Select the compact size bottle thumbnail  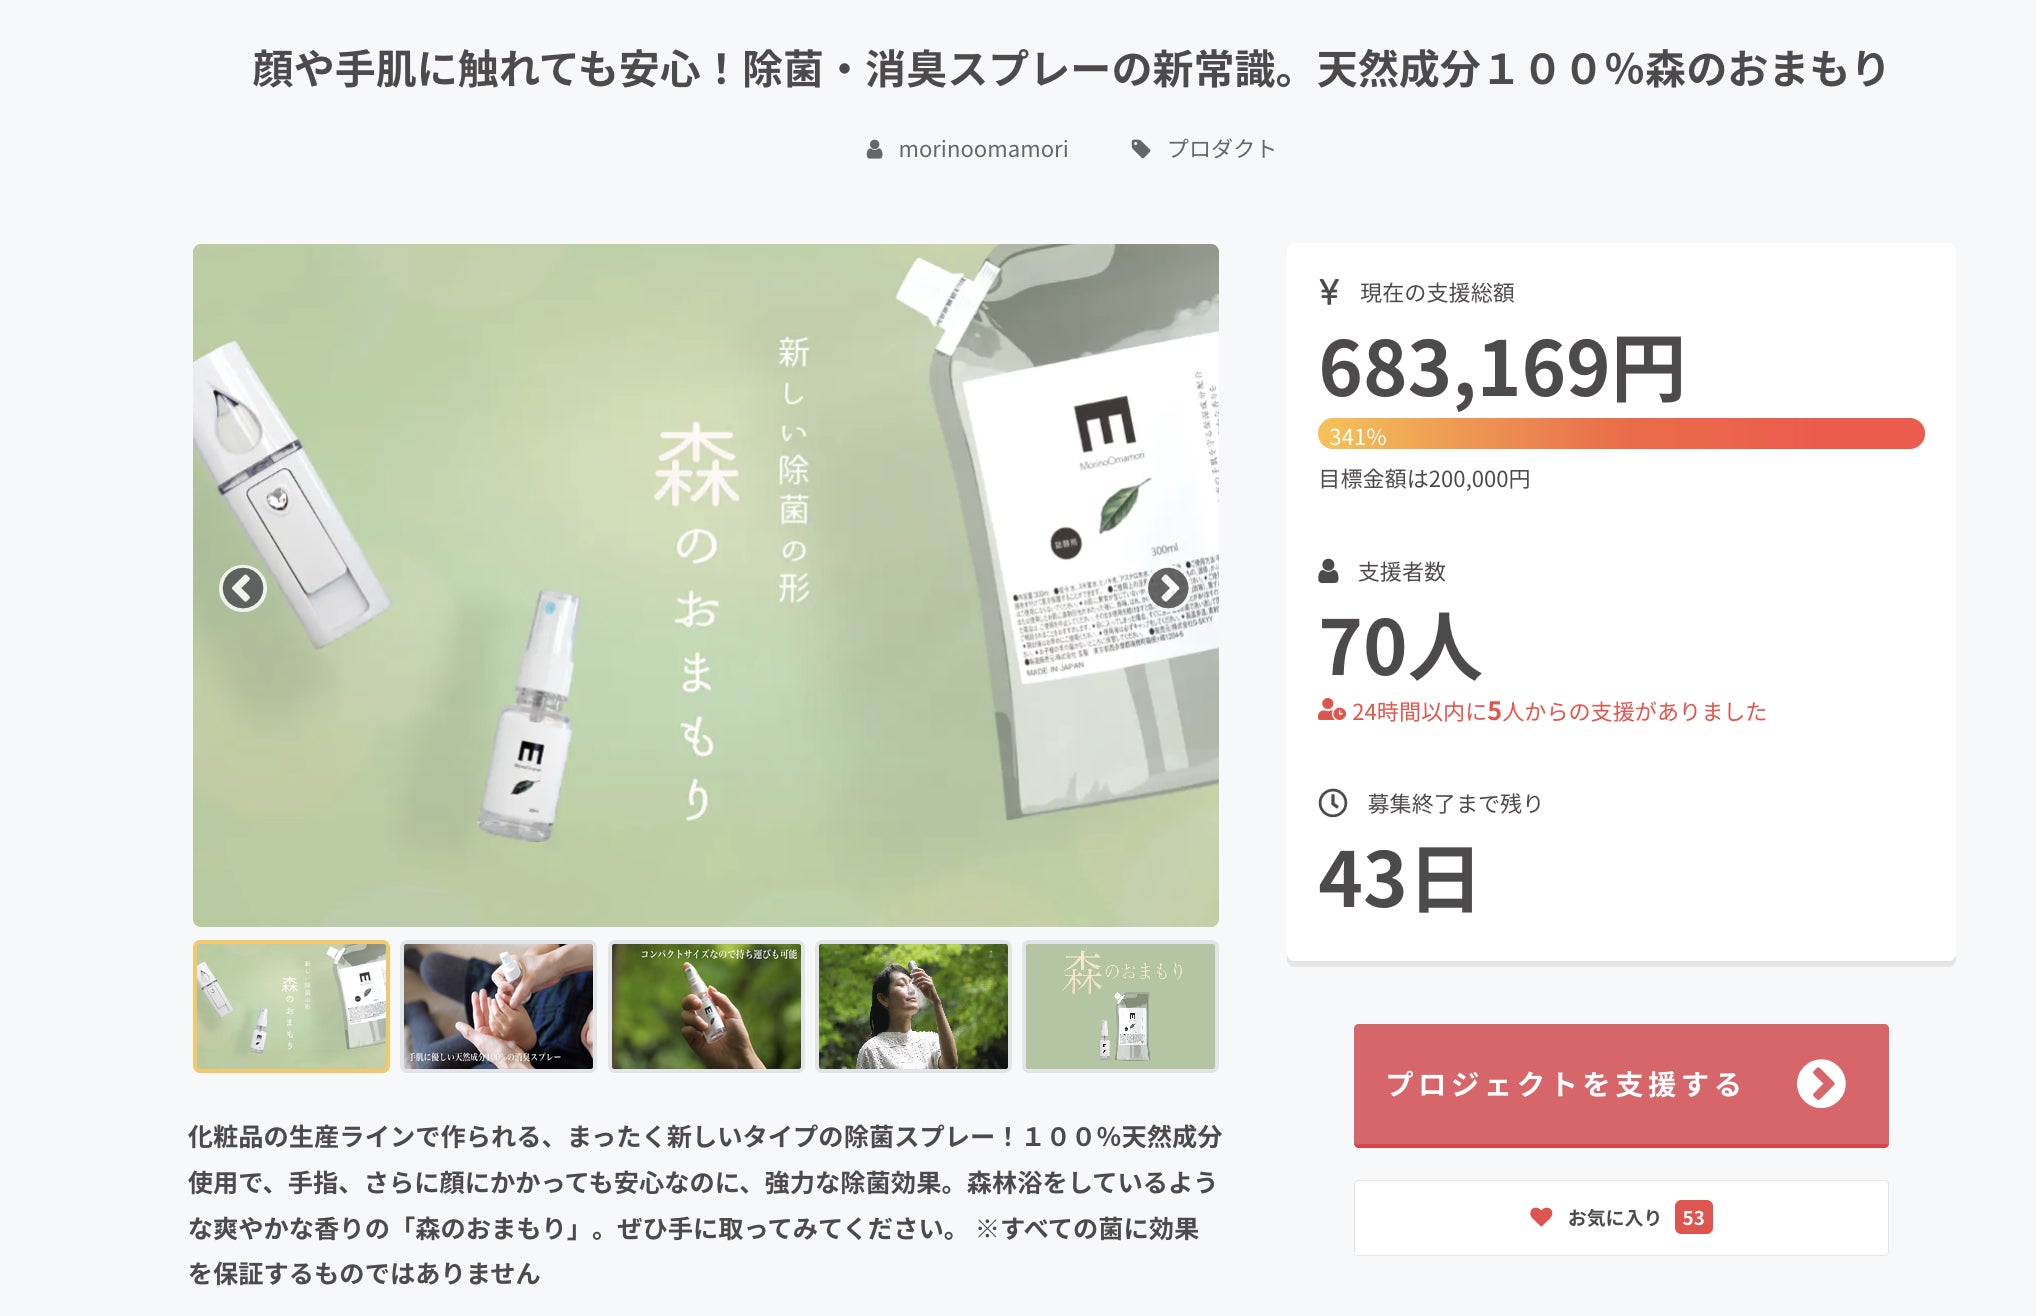tap(706, 1007)
